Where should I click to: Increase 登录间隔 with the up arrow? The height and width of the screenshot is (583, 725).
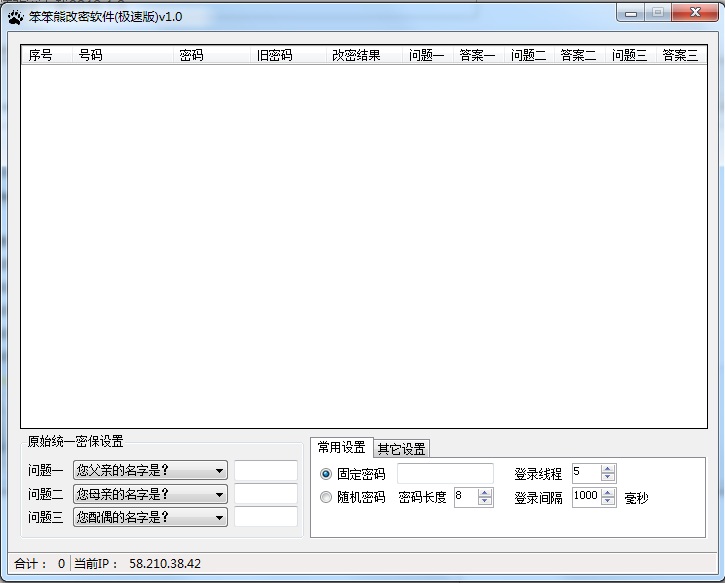[608, 492]
